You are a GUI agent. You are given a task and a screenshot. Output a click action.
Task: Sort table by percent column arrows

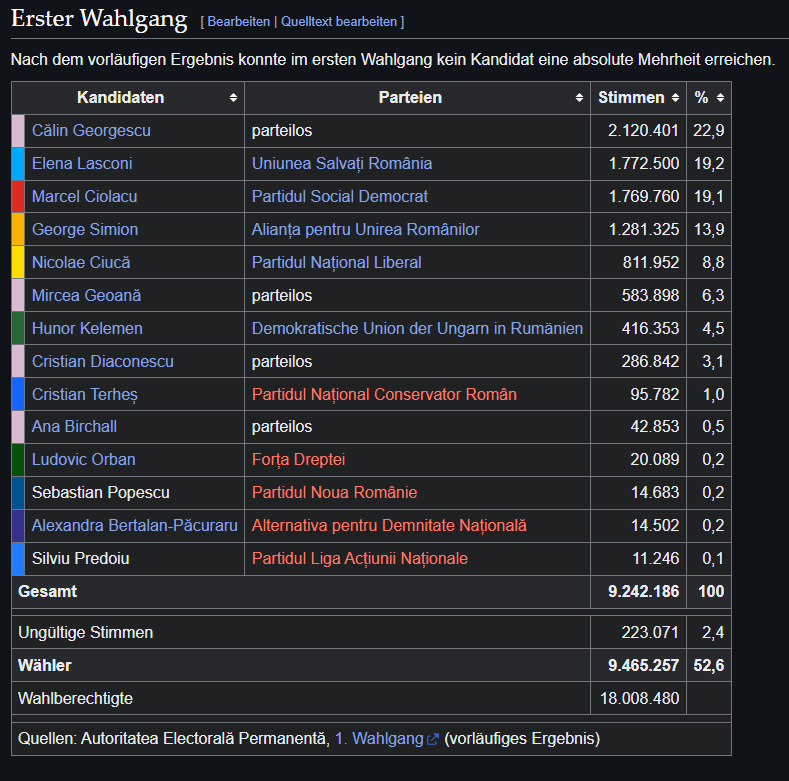[x=721, y=98]
